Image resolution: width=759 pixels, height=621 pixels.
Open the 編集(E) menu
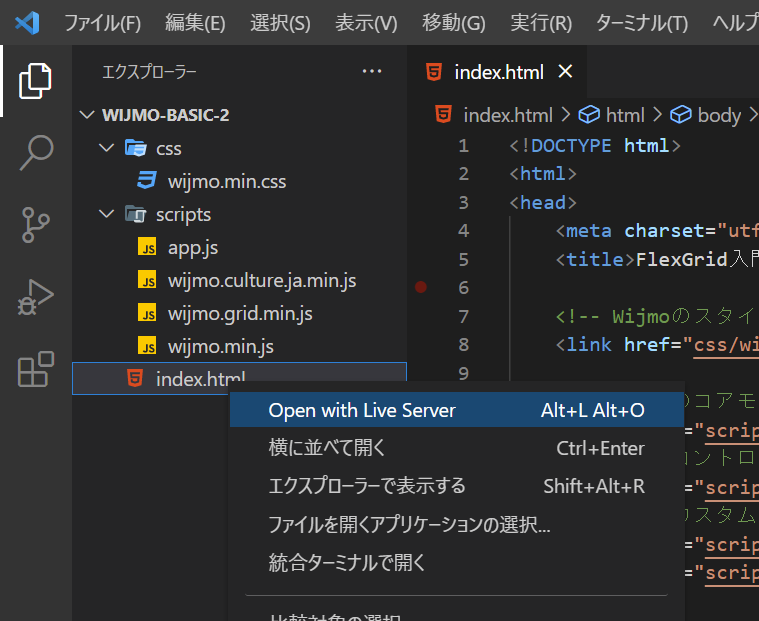click(195, 23)
